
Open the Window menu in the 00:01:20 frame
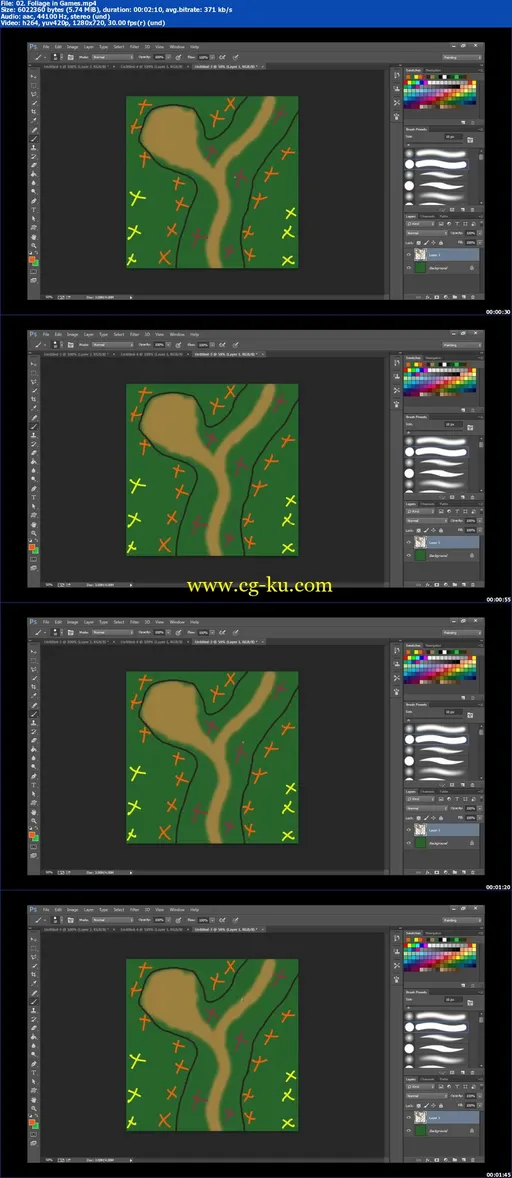click(x=176, y=621)
